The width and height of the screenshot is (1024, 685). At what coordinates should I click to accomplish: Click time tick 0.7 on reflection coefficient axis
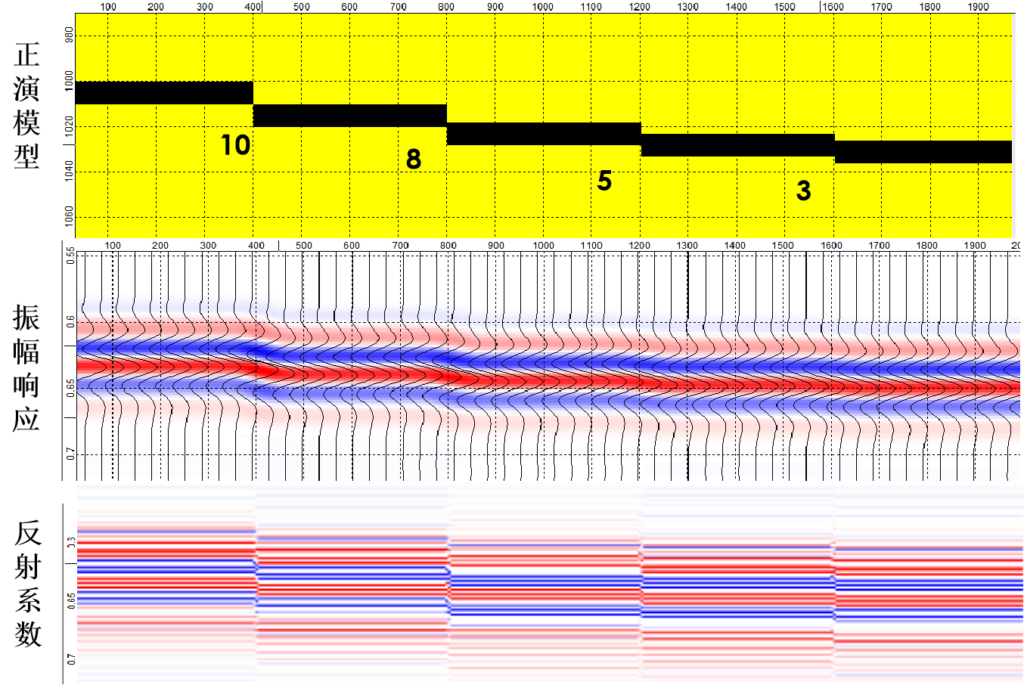72,659
